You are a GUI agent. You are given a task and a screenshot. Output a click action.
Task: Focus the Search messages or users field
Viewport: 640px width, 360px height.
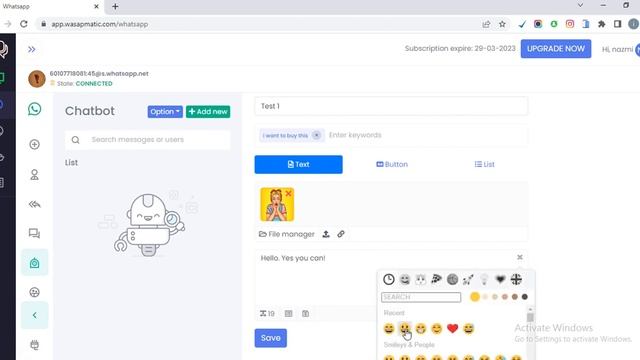point(148,140)
